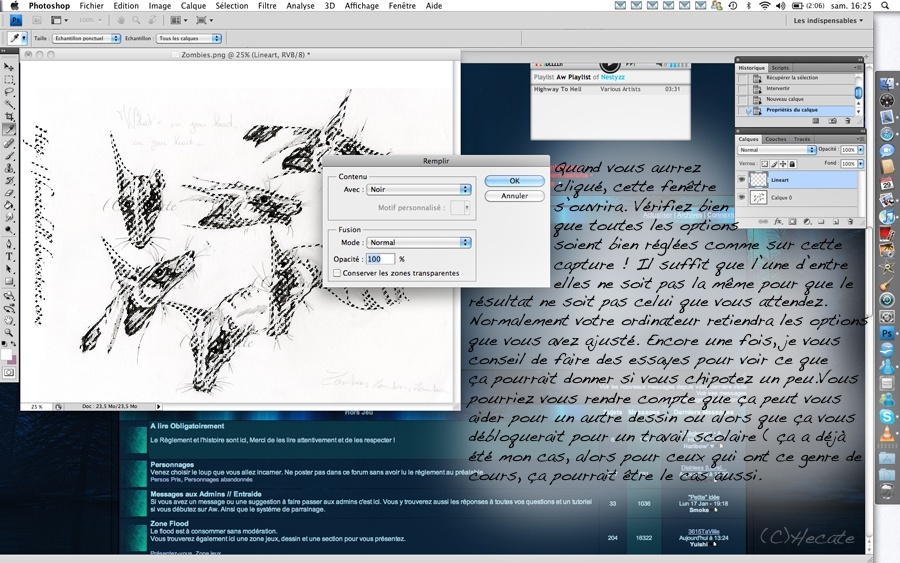Select the History Brush tool

(x=9, y=181)
